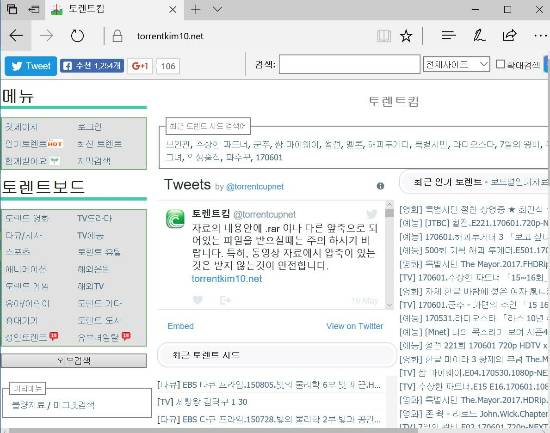Open E04.170530.1080p torrent entry
Screen dimensions: 550x433
coord(474,373)
